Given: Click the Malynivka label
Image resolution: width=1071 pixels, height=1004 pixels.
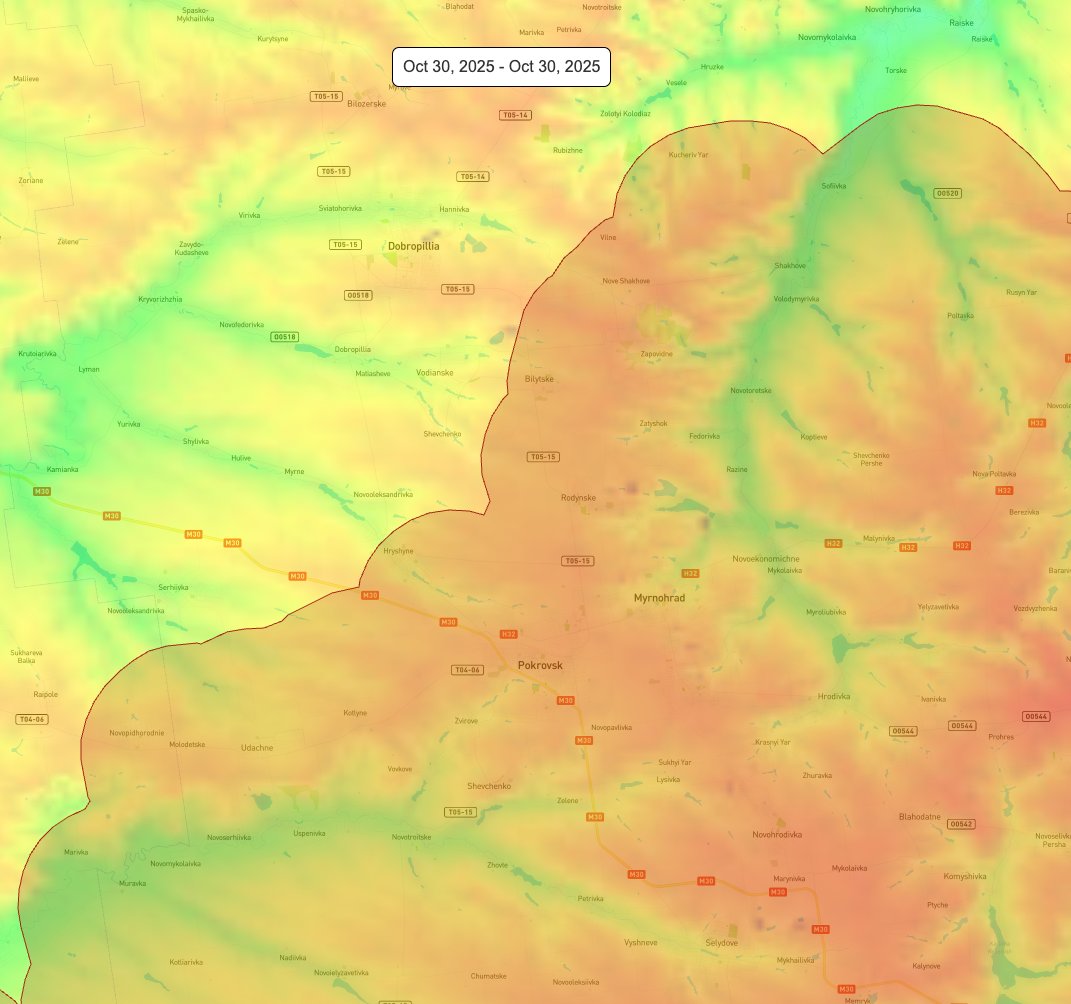Looking at the screenshot, I should 878,538.
